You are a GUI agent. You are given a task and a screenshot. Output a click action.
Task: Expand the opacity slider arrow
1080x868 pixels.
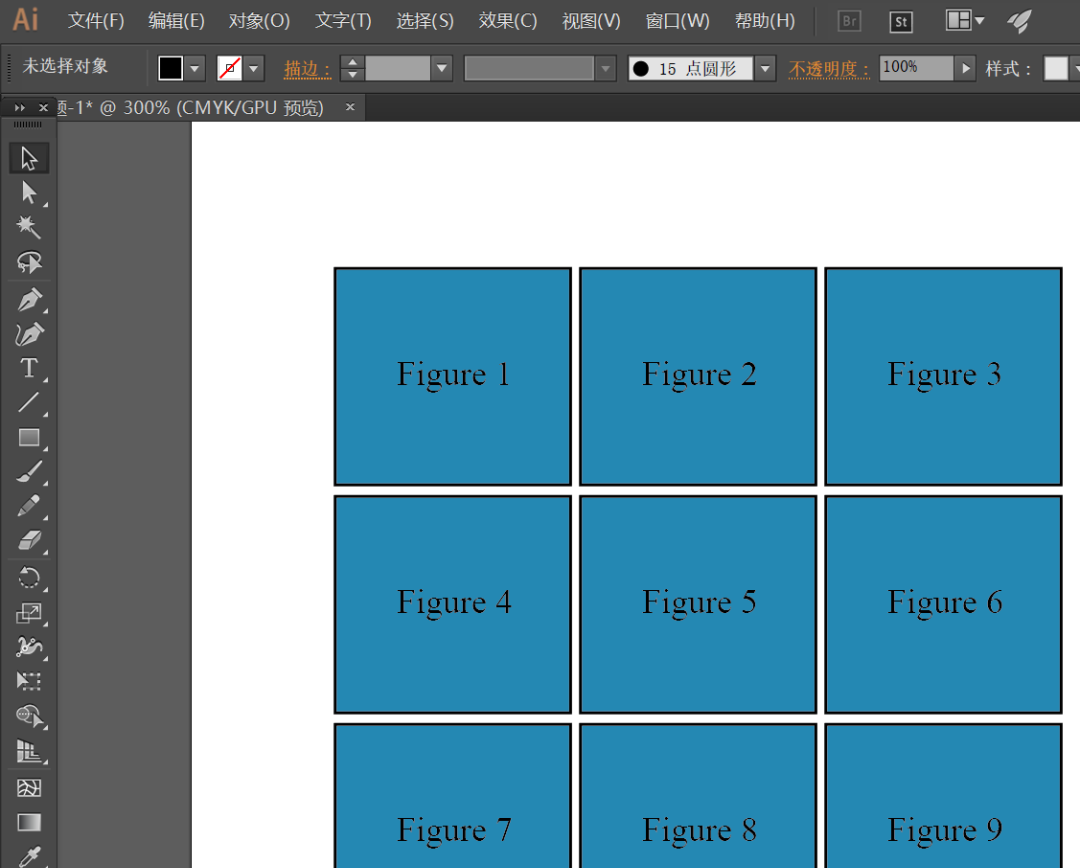point(966,68)
